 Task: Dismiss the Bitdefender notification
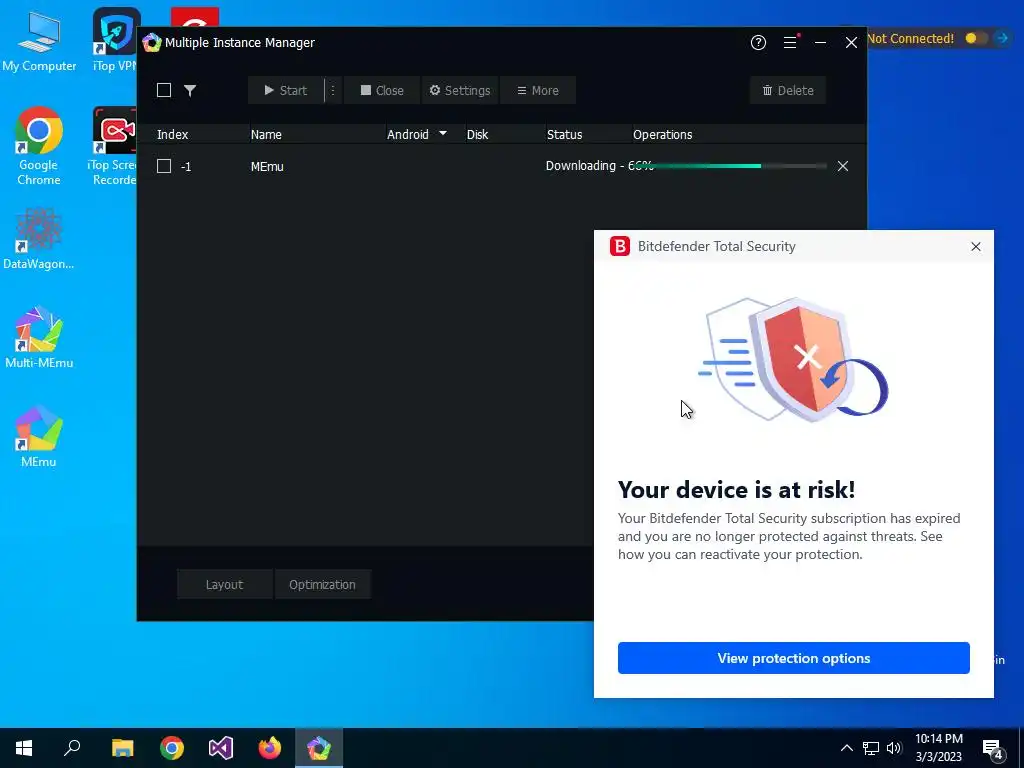[x=976, y=246]
